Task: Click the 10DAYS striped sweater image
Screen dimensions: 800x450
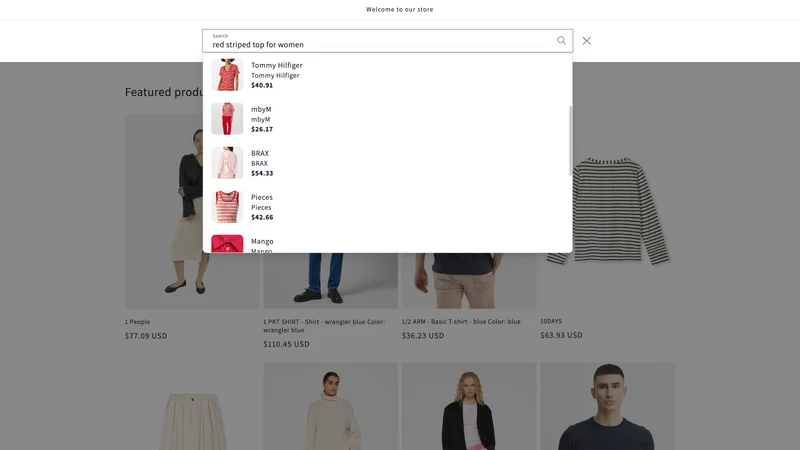Action: click(x=623, y=211)
